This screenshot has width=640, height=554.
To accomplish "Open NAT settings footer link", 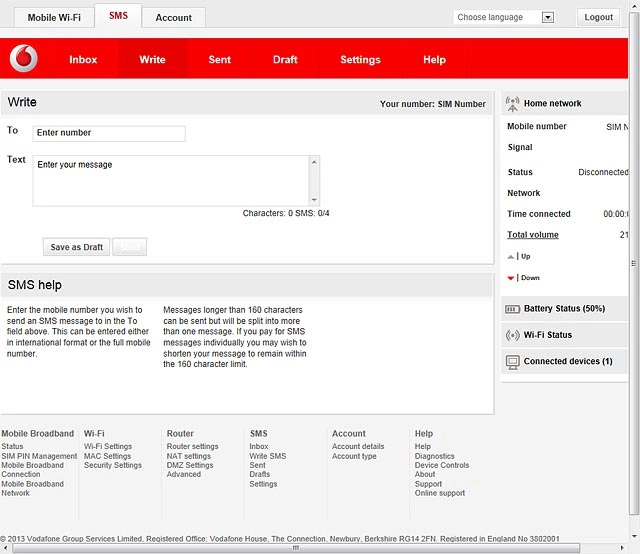I will tap(189, 456).
